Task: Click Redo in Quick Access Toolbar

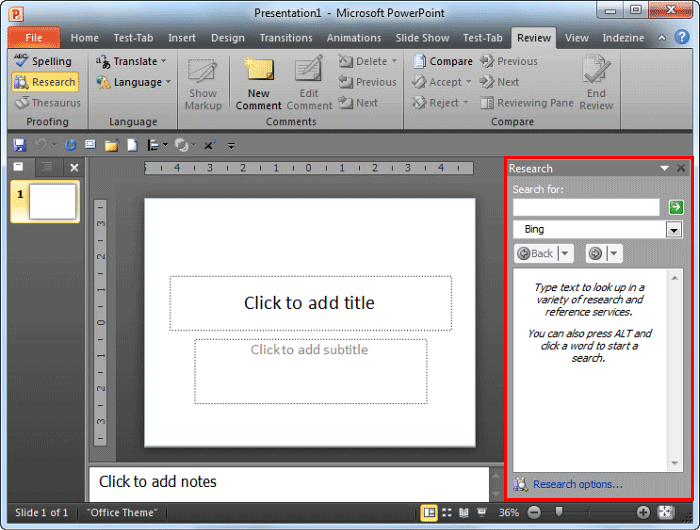Action: (71, 145)
